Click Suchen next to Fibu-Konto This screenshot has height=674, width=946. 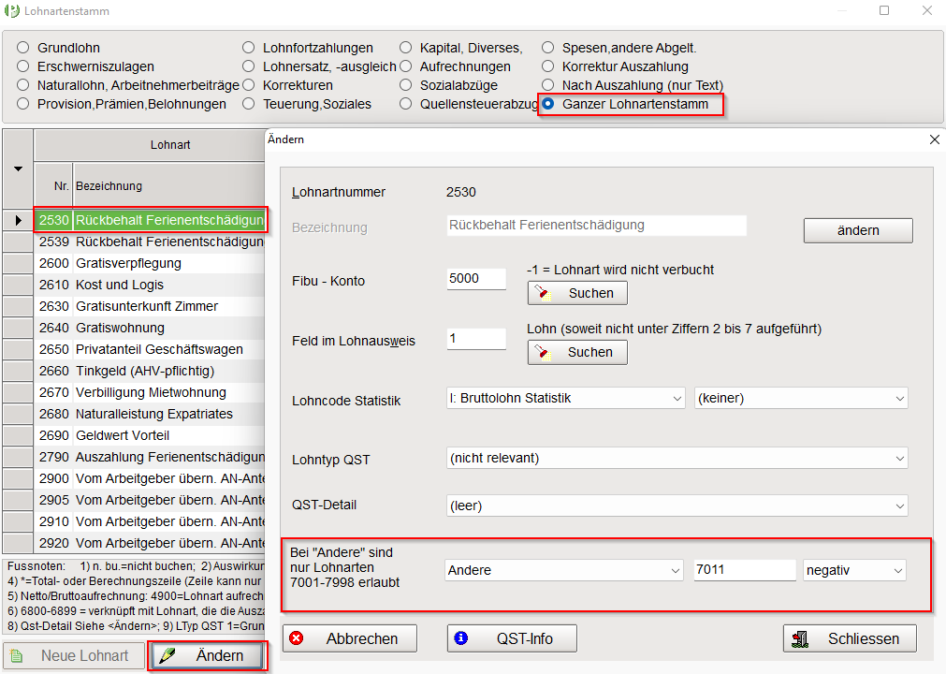577,293
